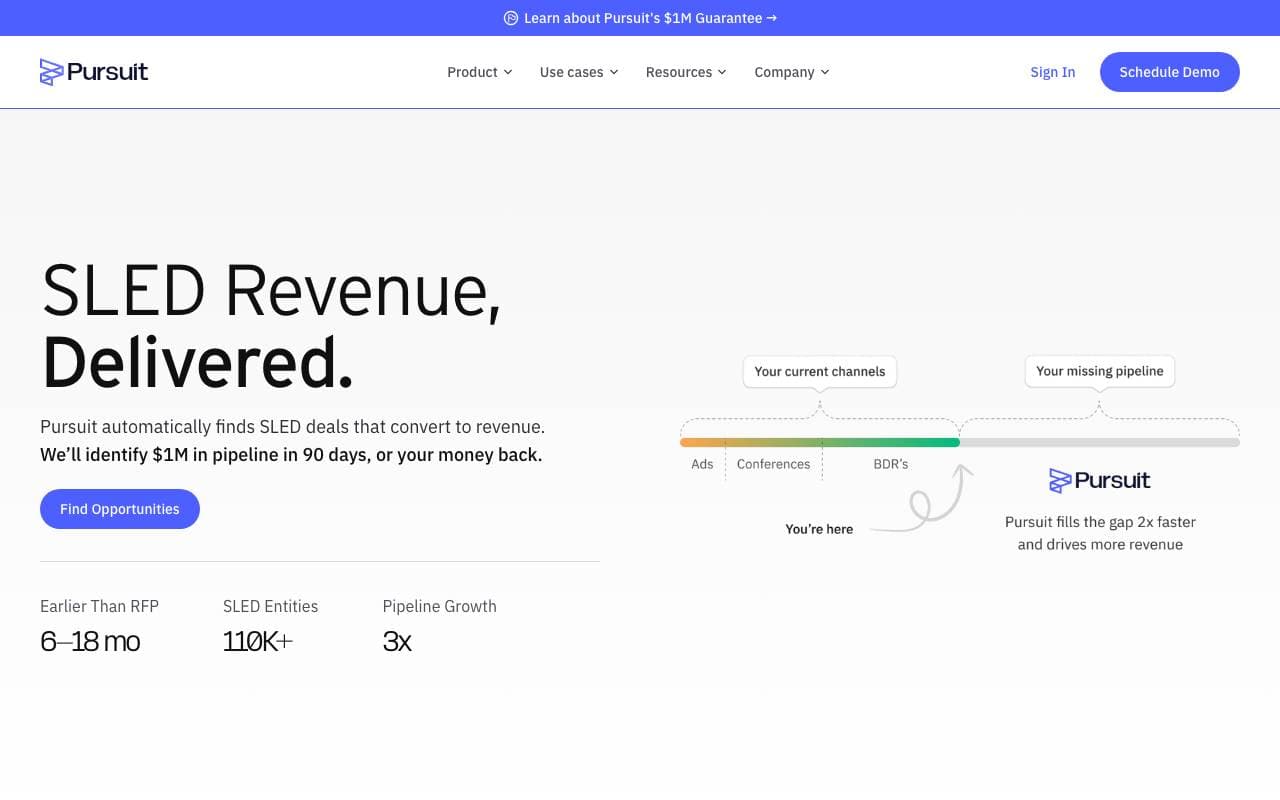
Task: Click the '110K+' statistic
Action: (x=258, y=641)
